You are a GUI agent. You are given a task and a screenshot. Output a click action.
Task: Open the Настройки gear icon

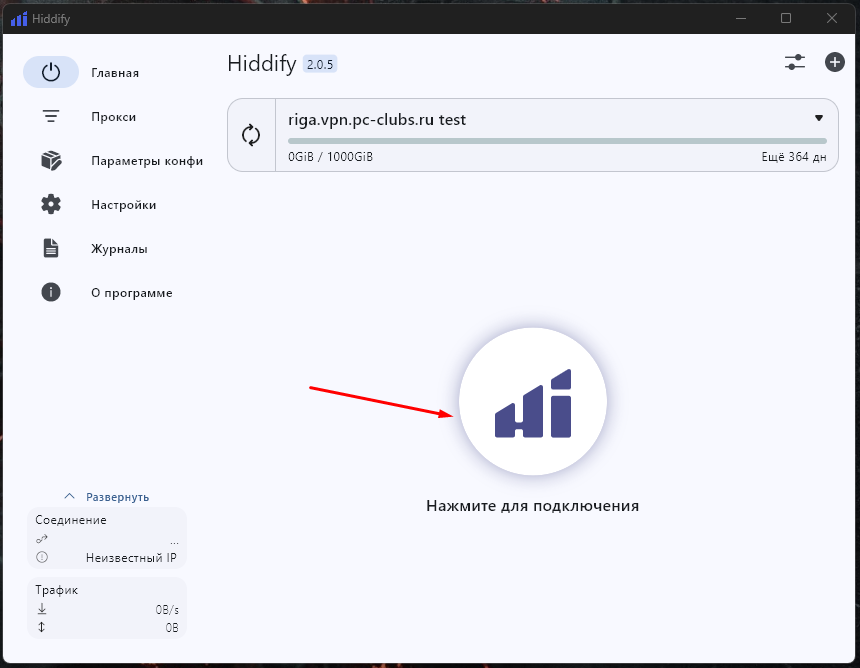click(x=51, y=205)
